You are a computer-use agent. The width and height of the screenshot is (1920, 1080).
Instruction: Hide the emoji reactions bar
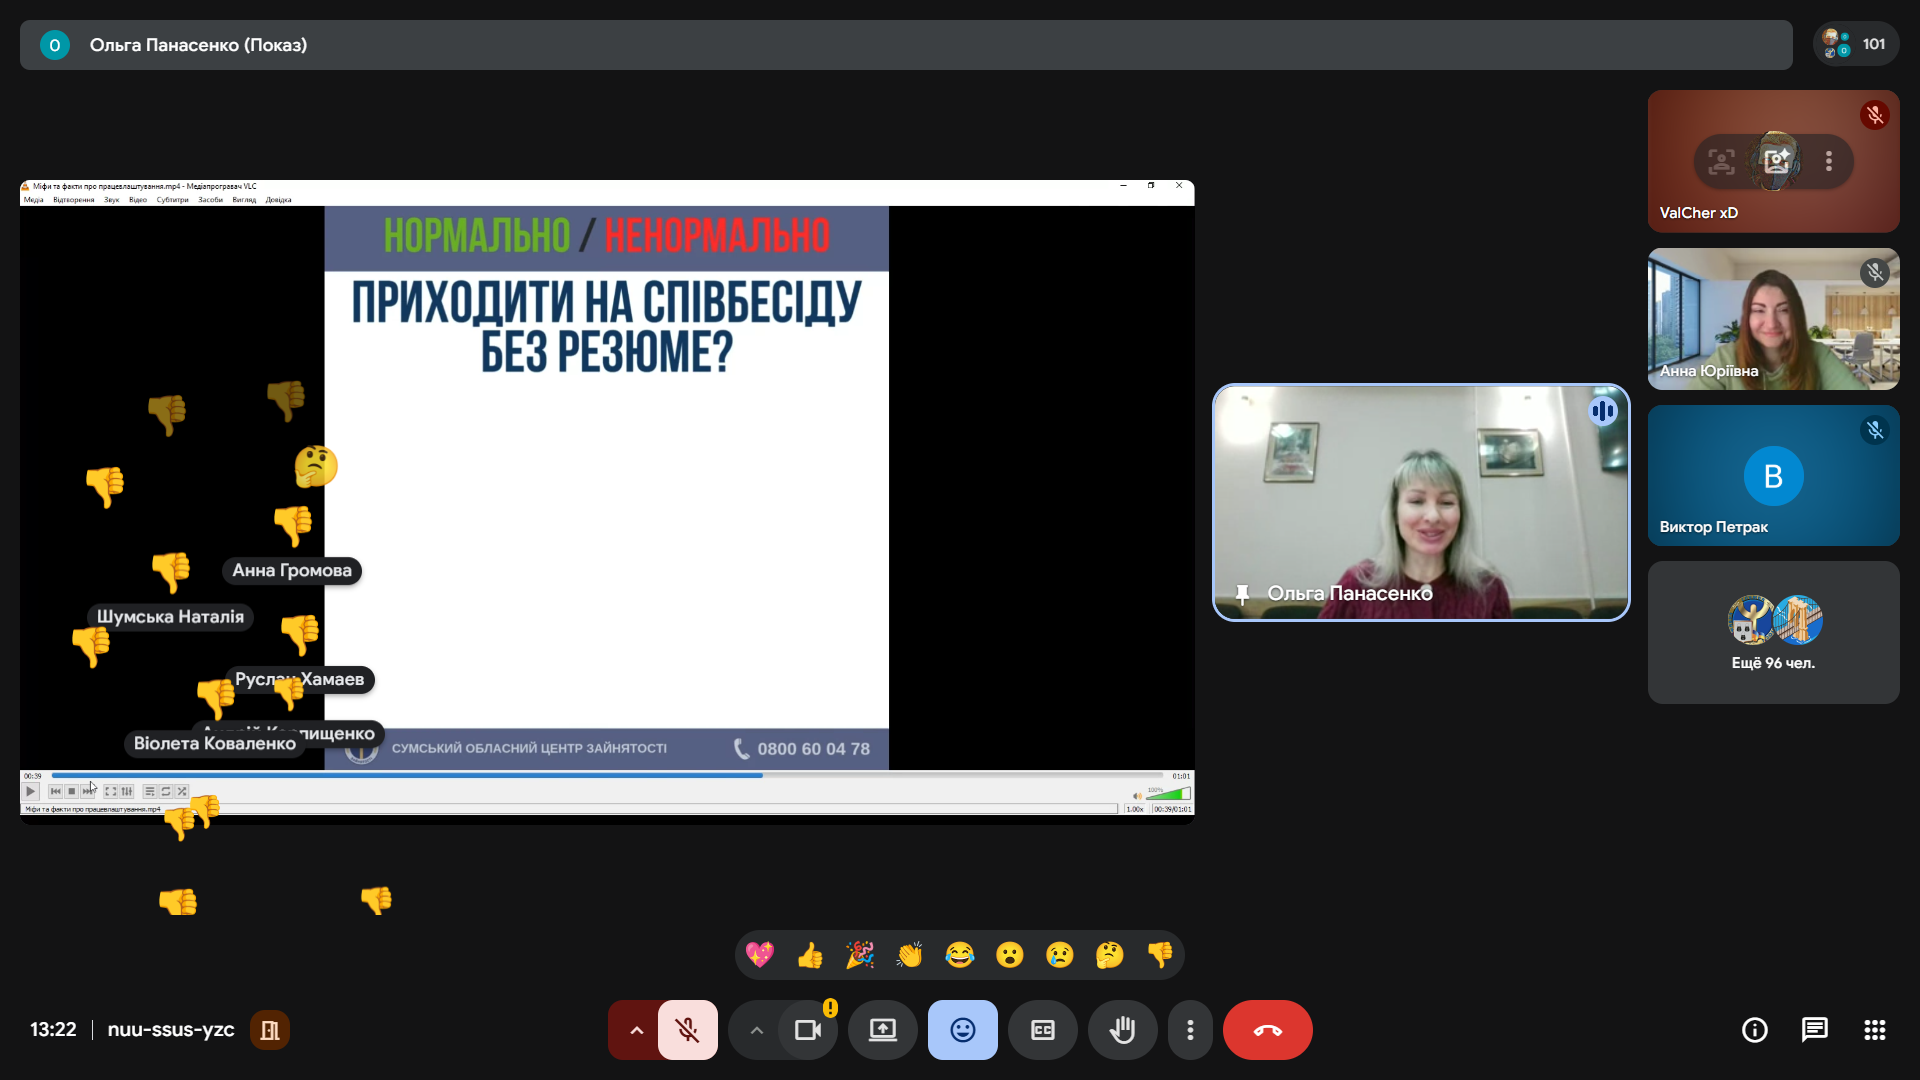coord(962,1030)
